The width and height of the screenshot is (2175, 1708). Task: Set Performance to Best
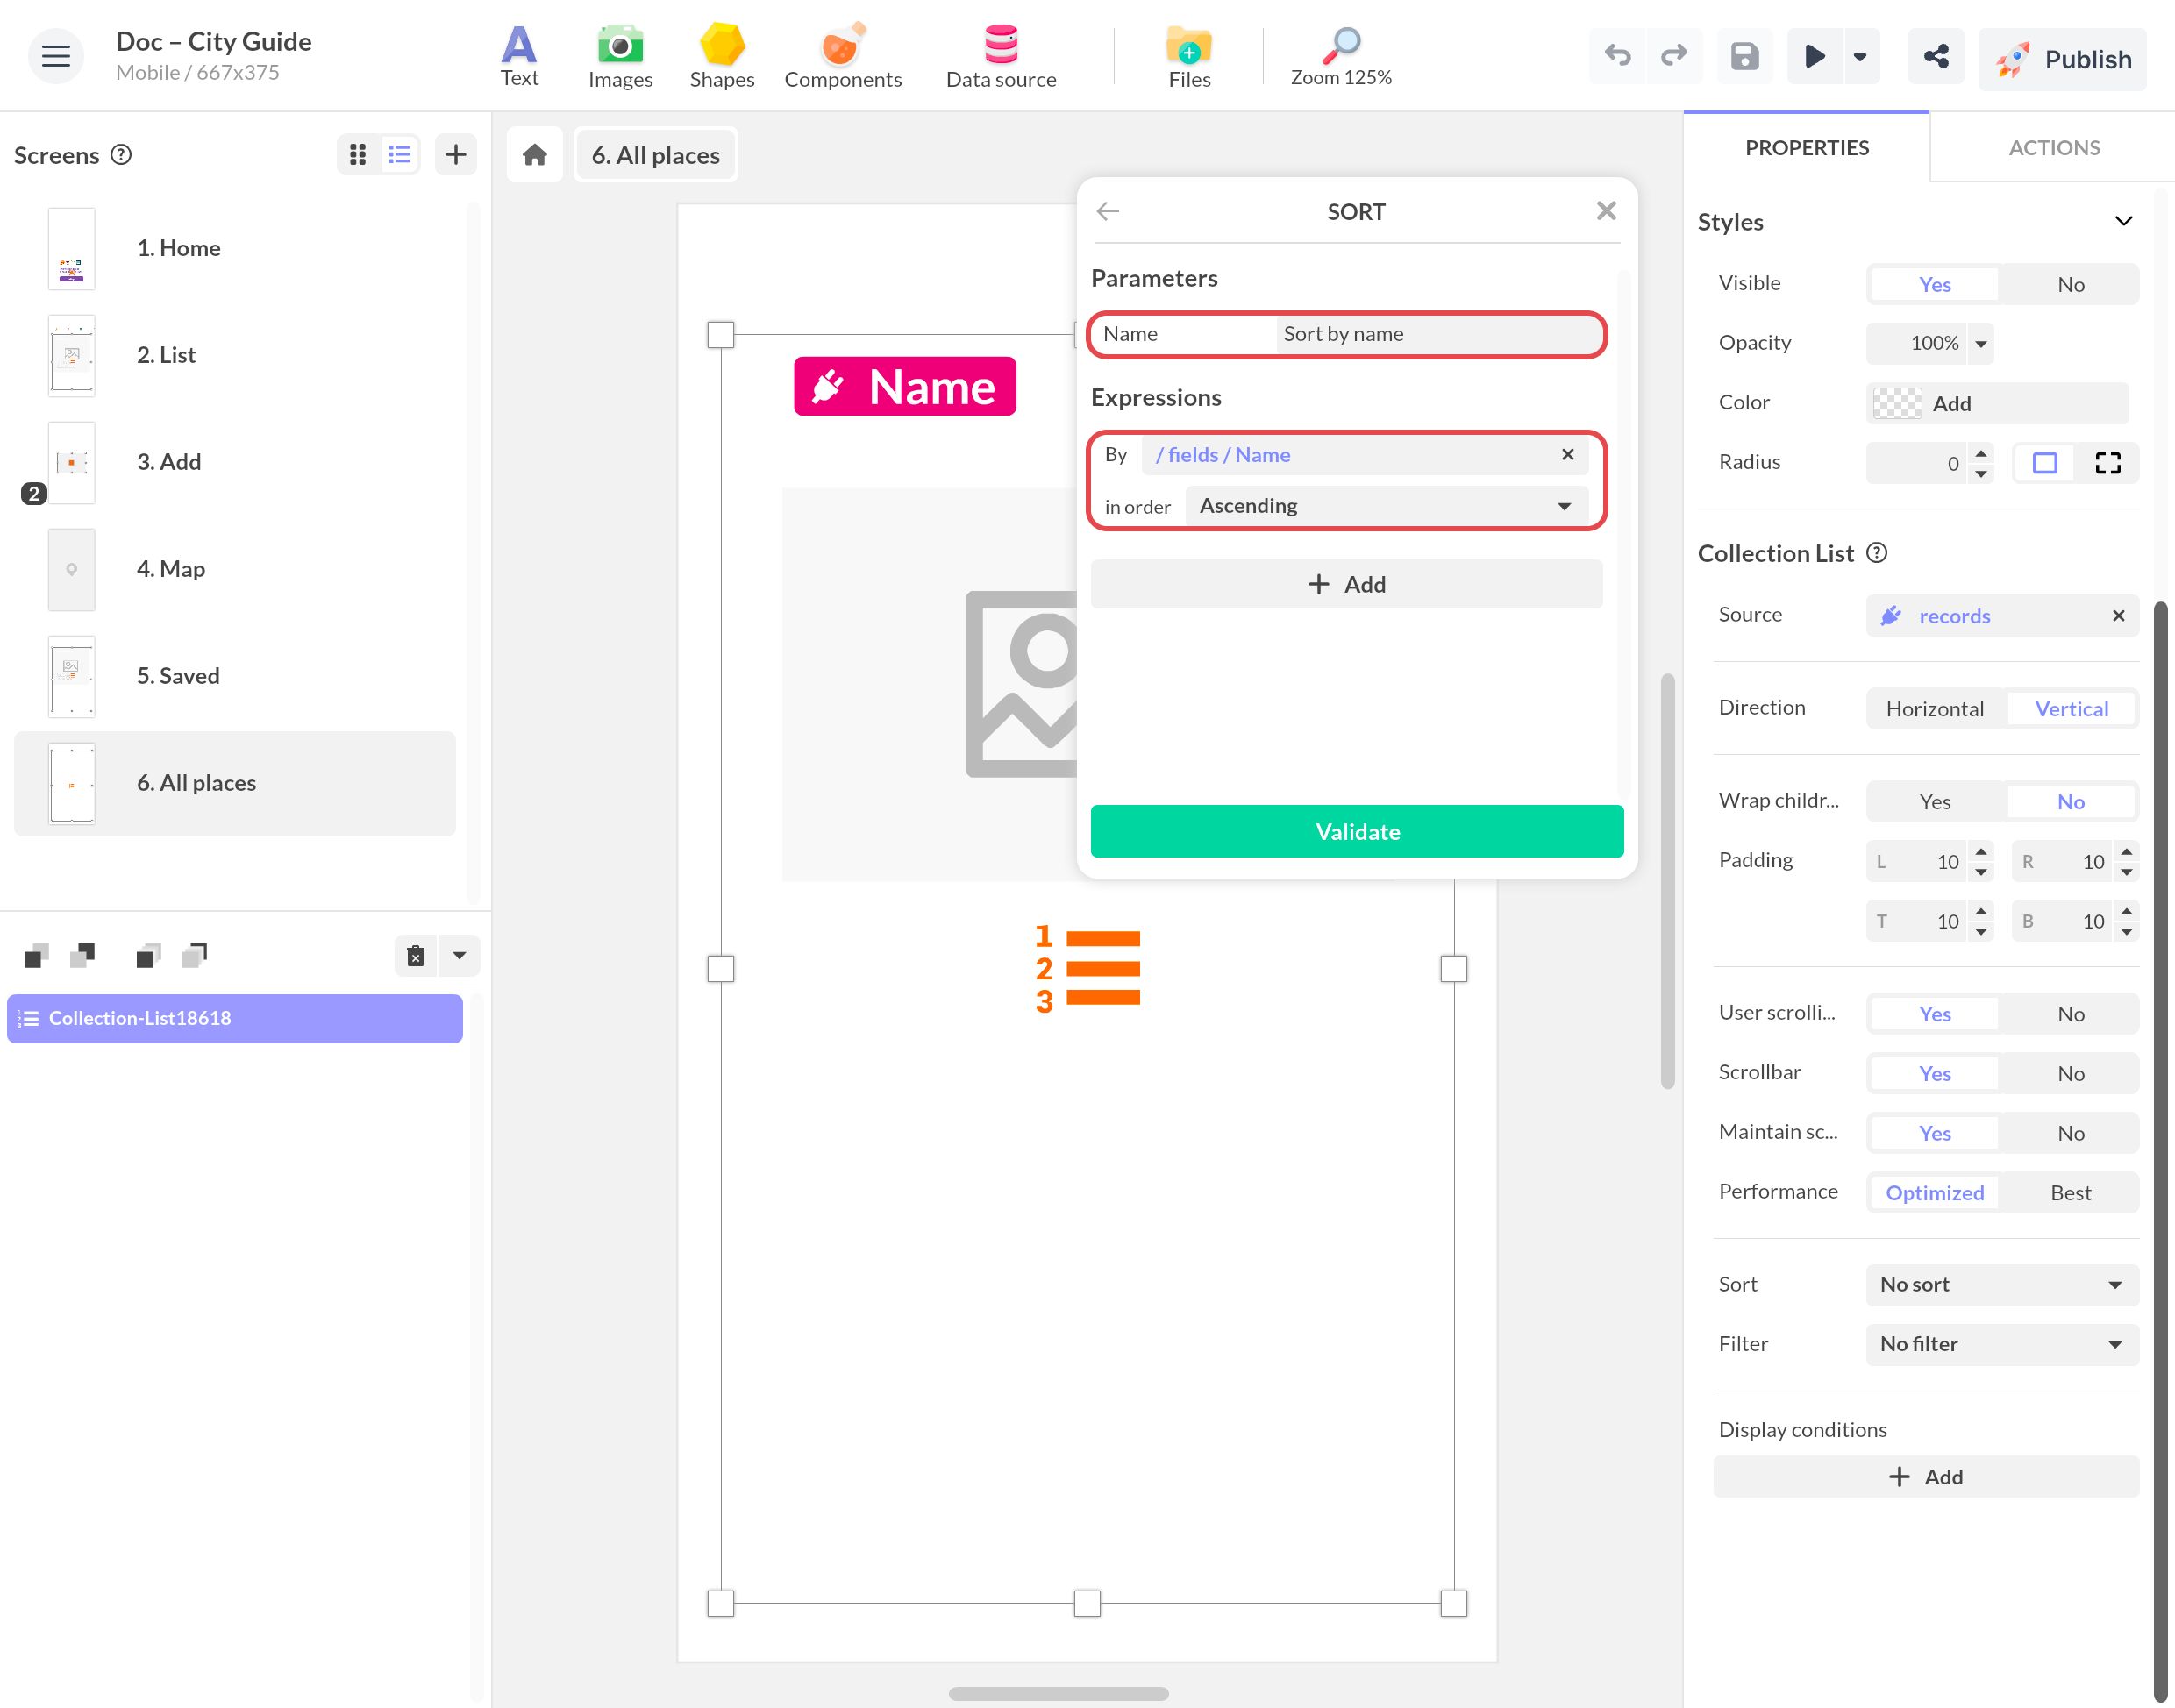(x=2070, y=1193)
